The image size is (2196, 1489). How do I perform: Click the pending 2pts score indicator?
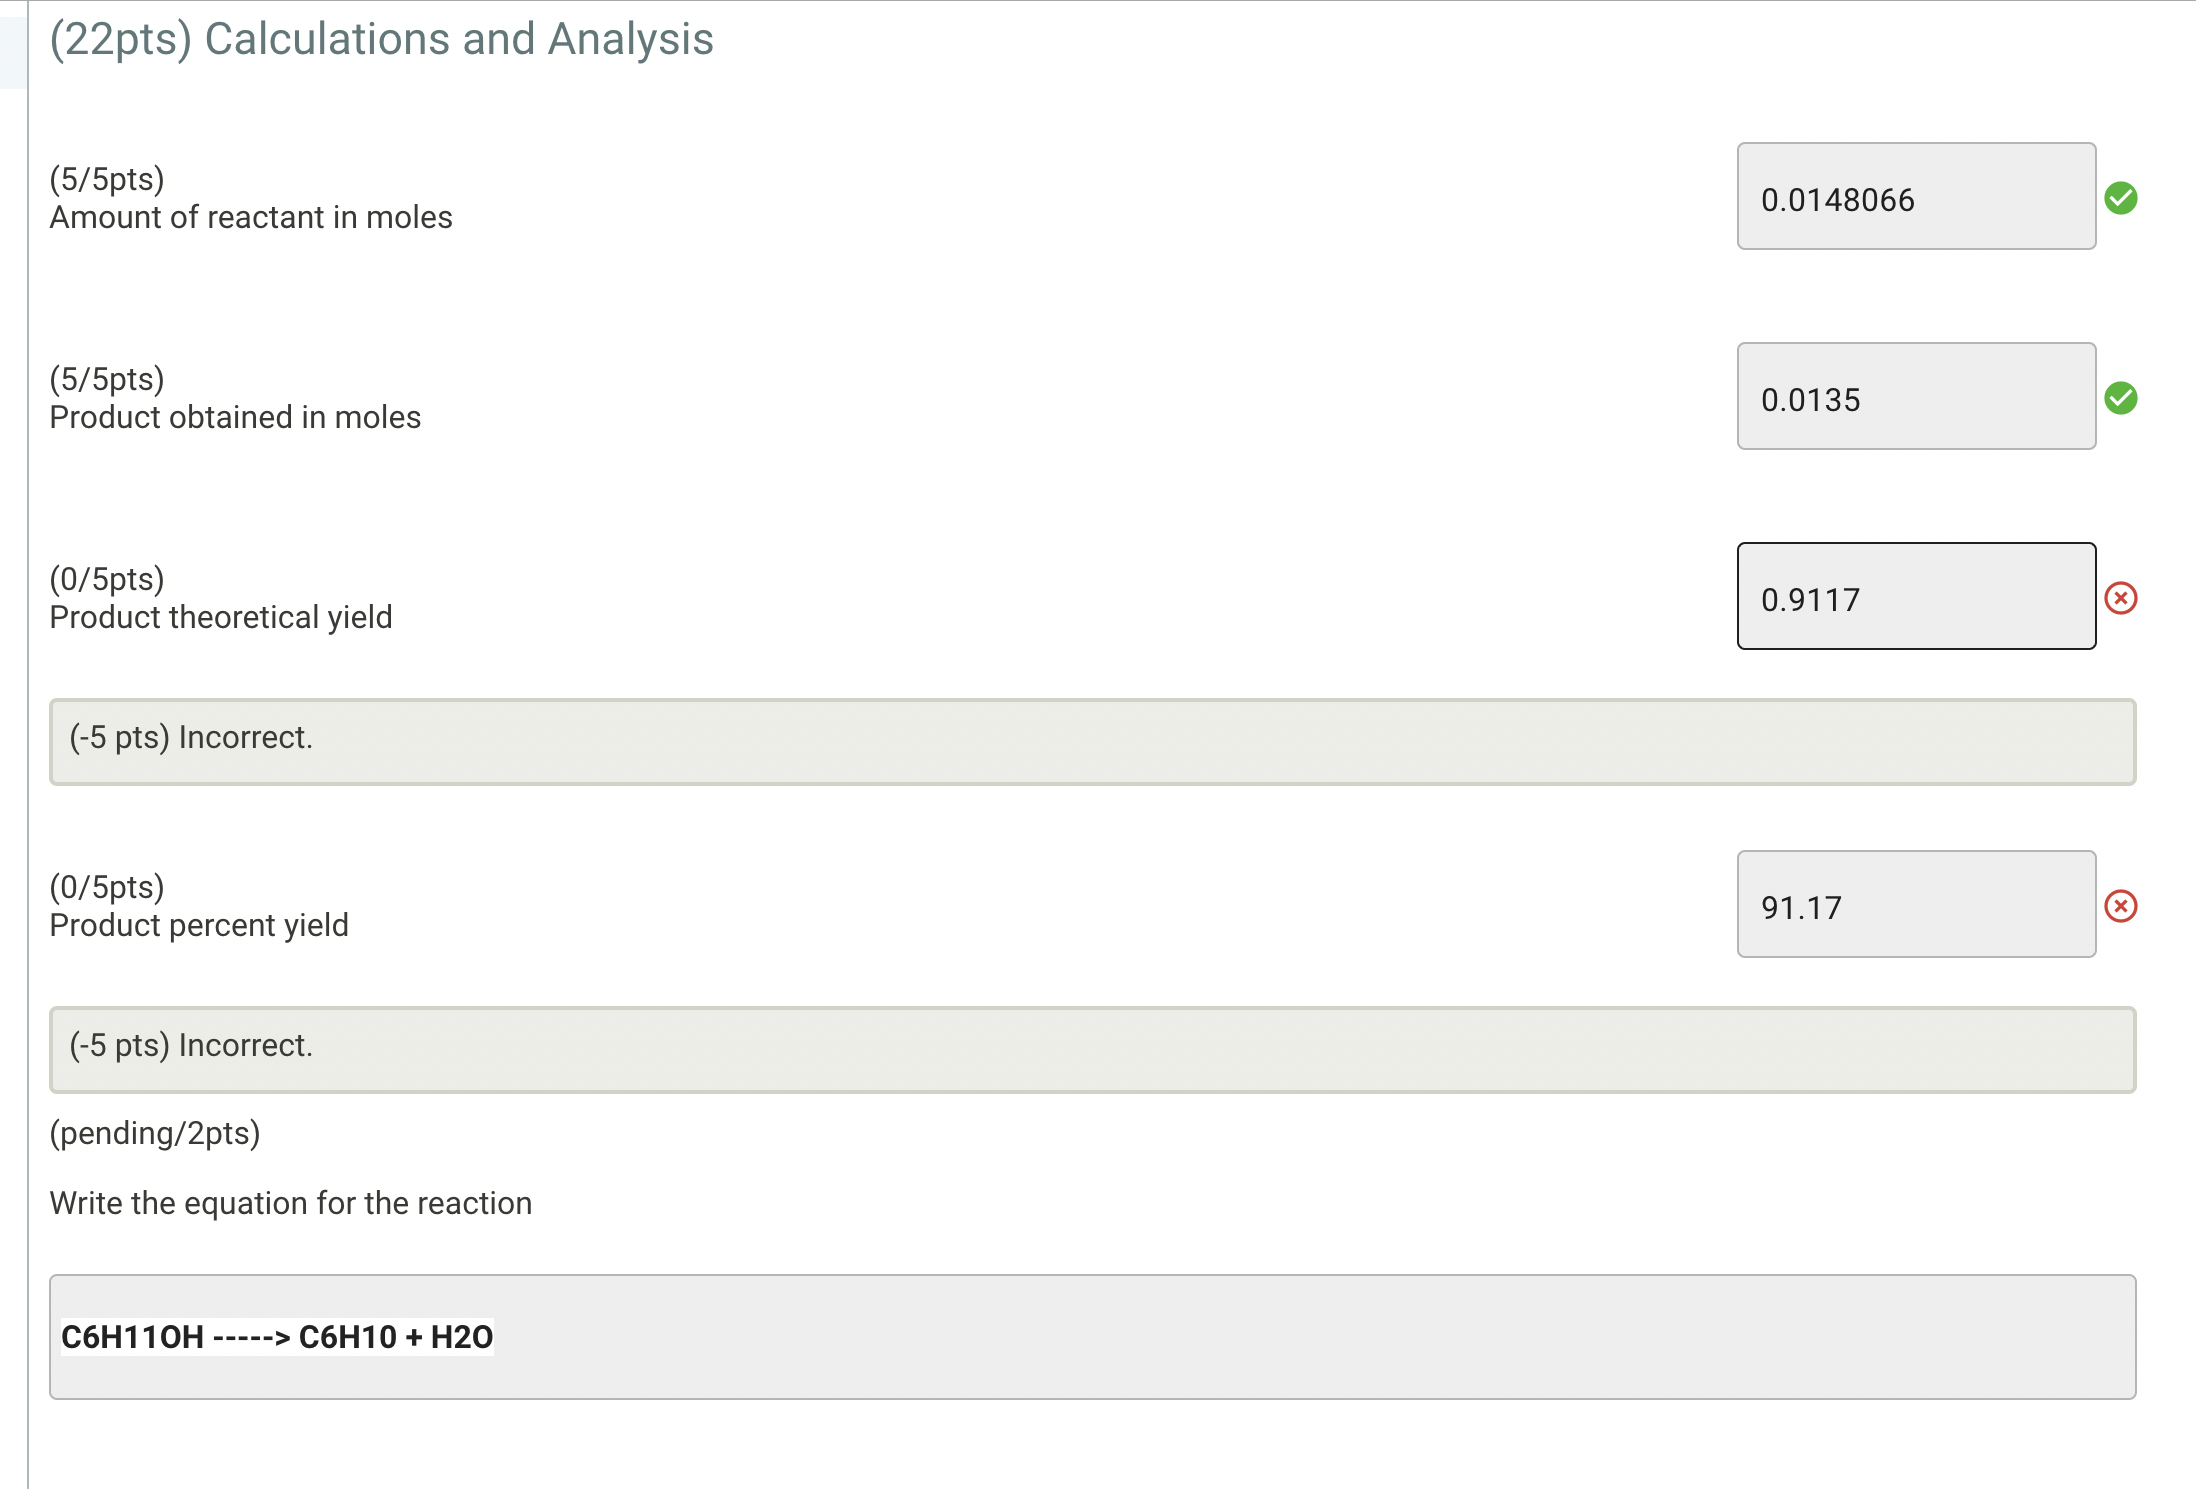[x=155, y=1133]
